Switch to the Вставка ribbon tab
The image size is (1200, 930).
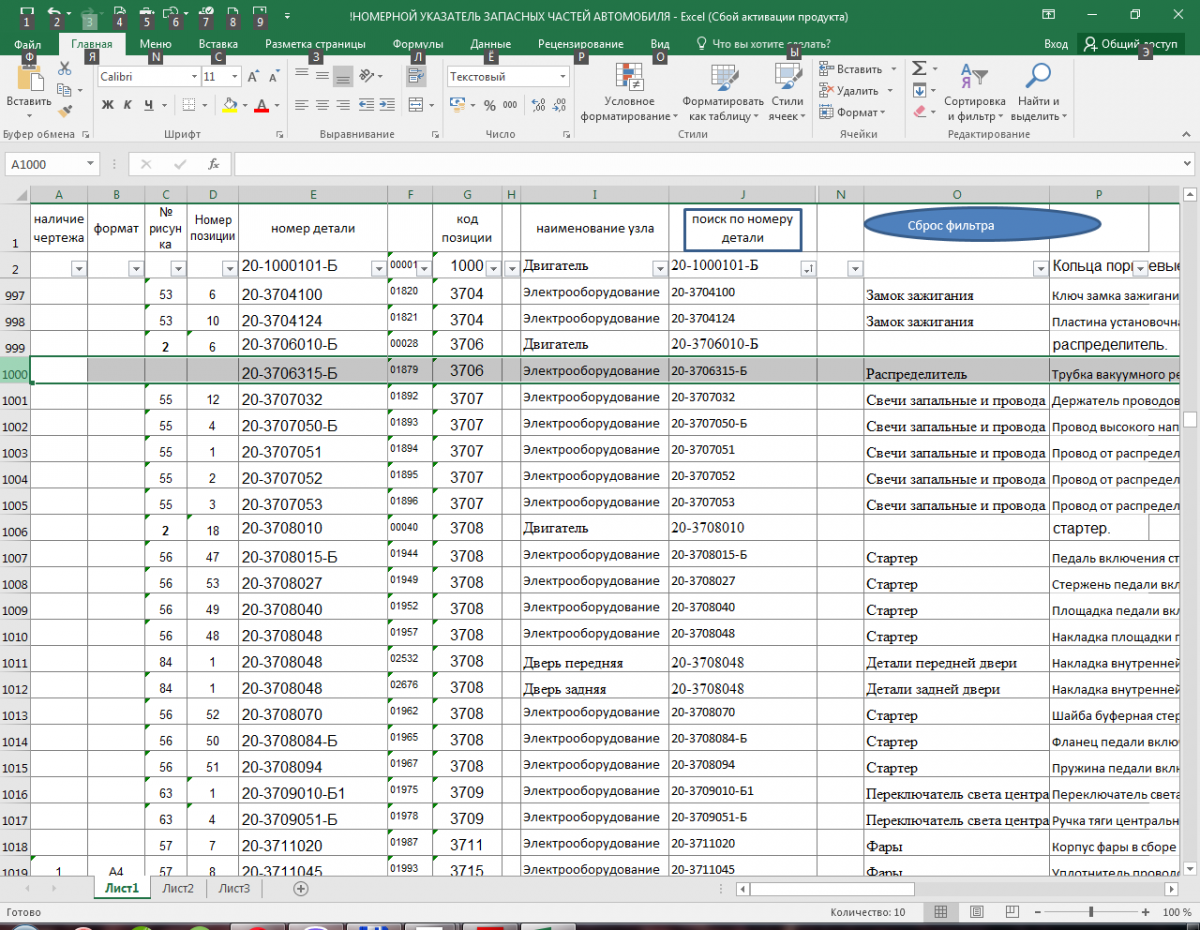coord(218,44)
